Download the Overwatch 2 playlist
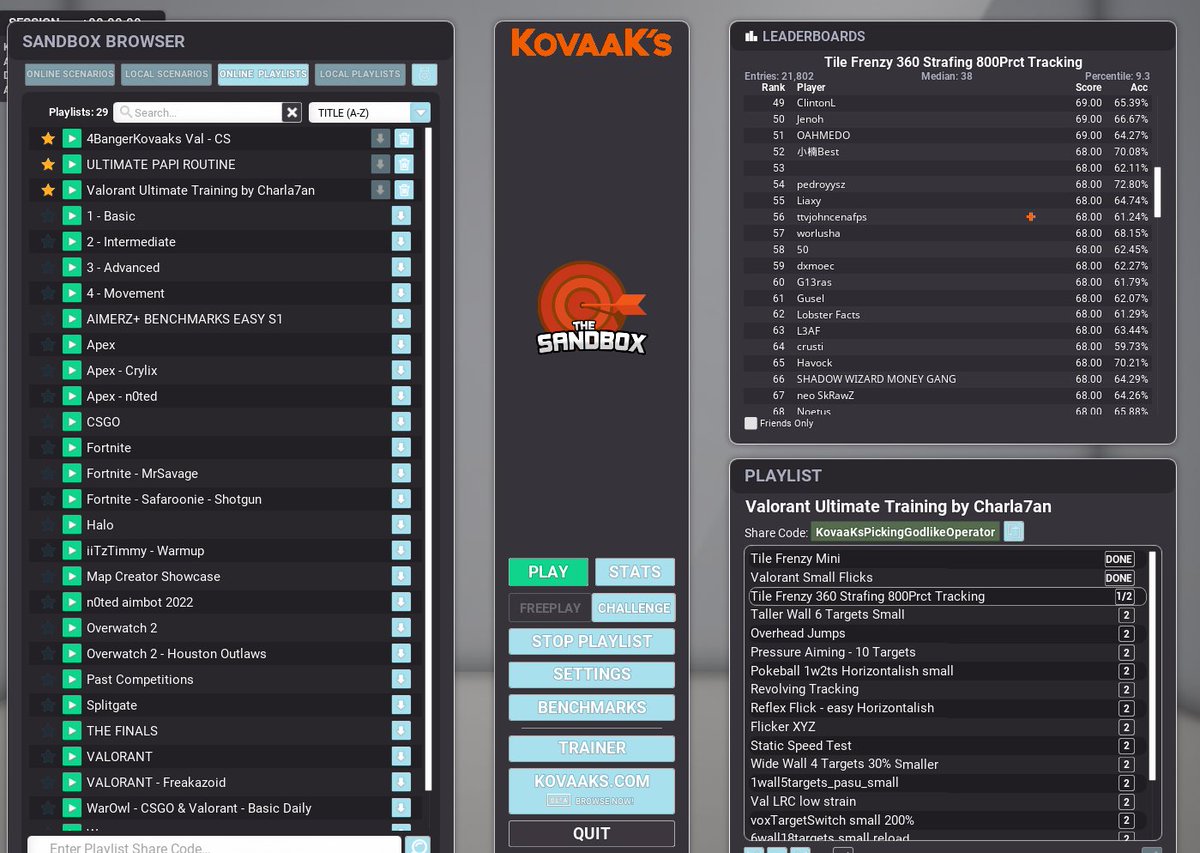The width and height of the screenshot is (1200, 853). pos(401,628)
